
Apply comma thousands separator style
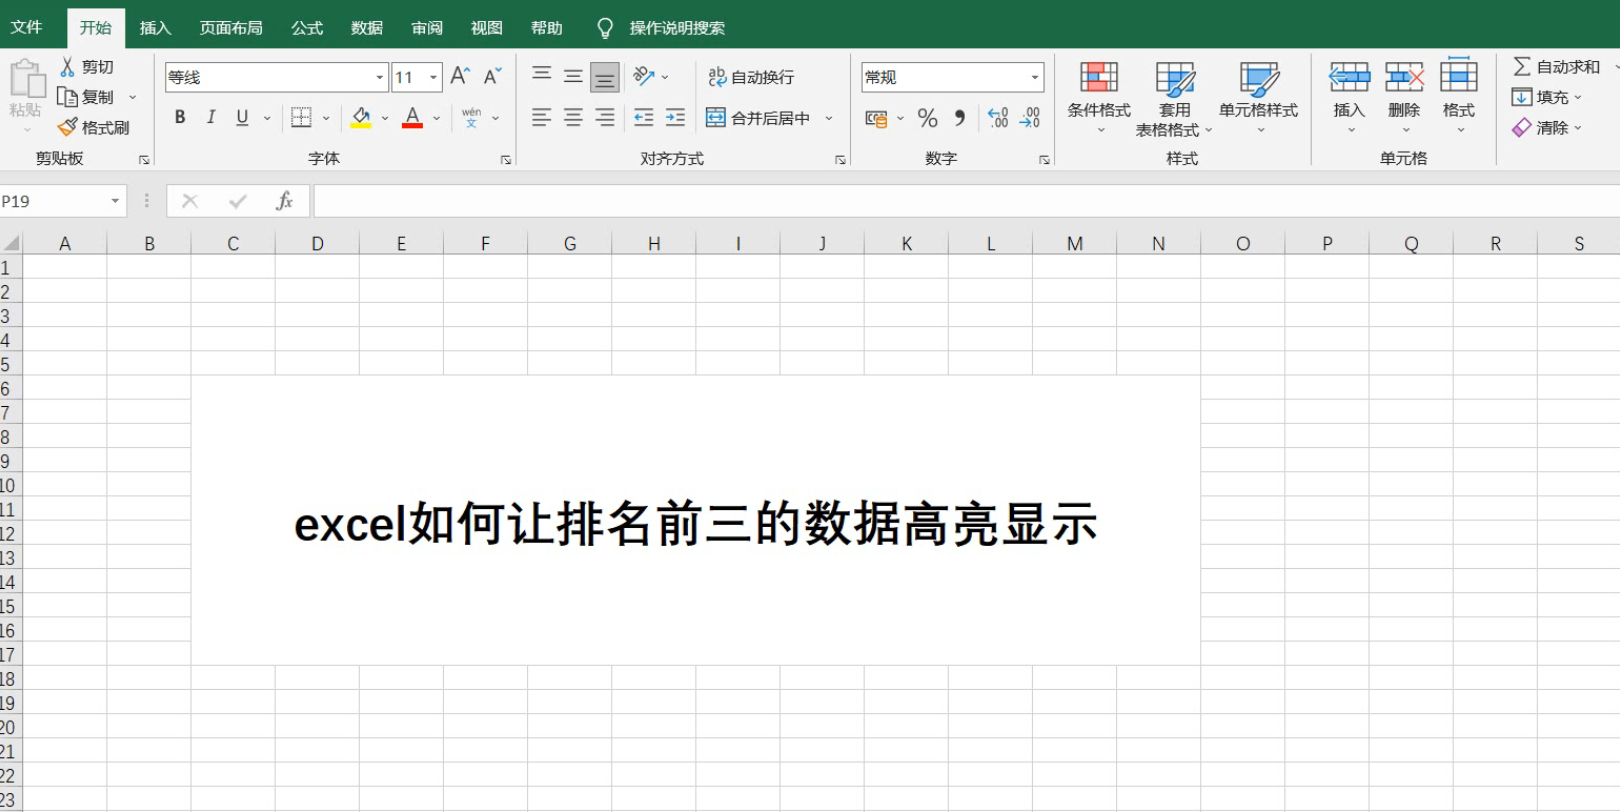(959, 118)
